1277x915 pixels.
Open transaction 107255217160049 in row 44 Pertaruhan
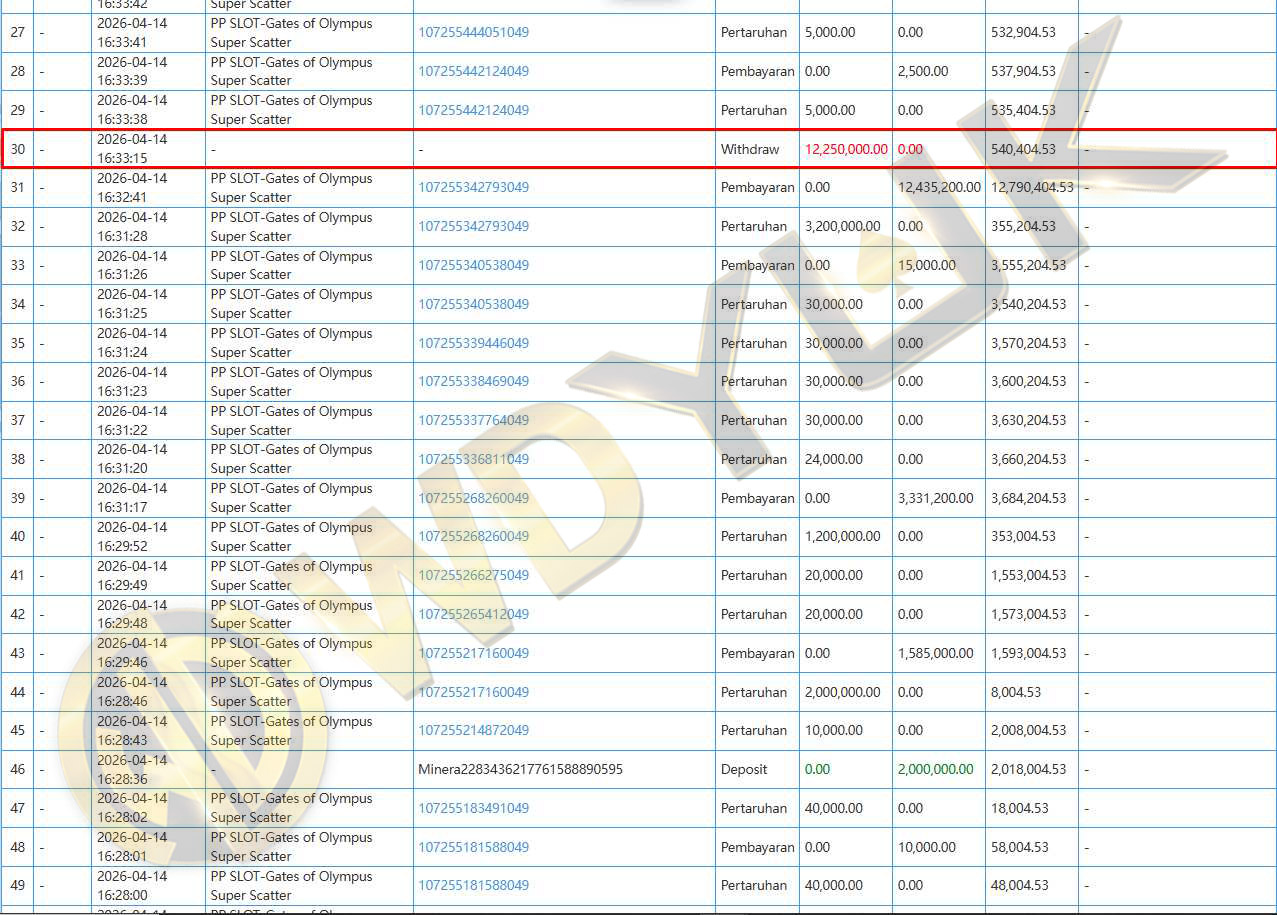click(473, 692)
